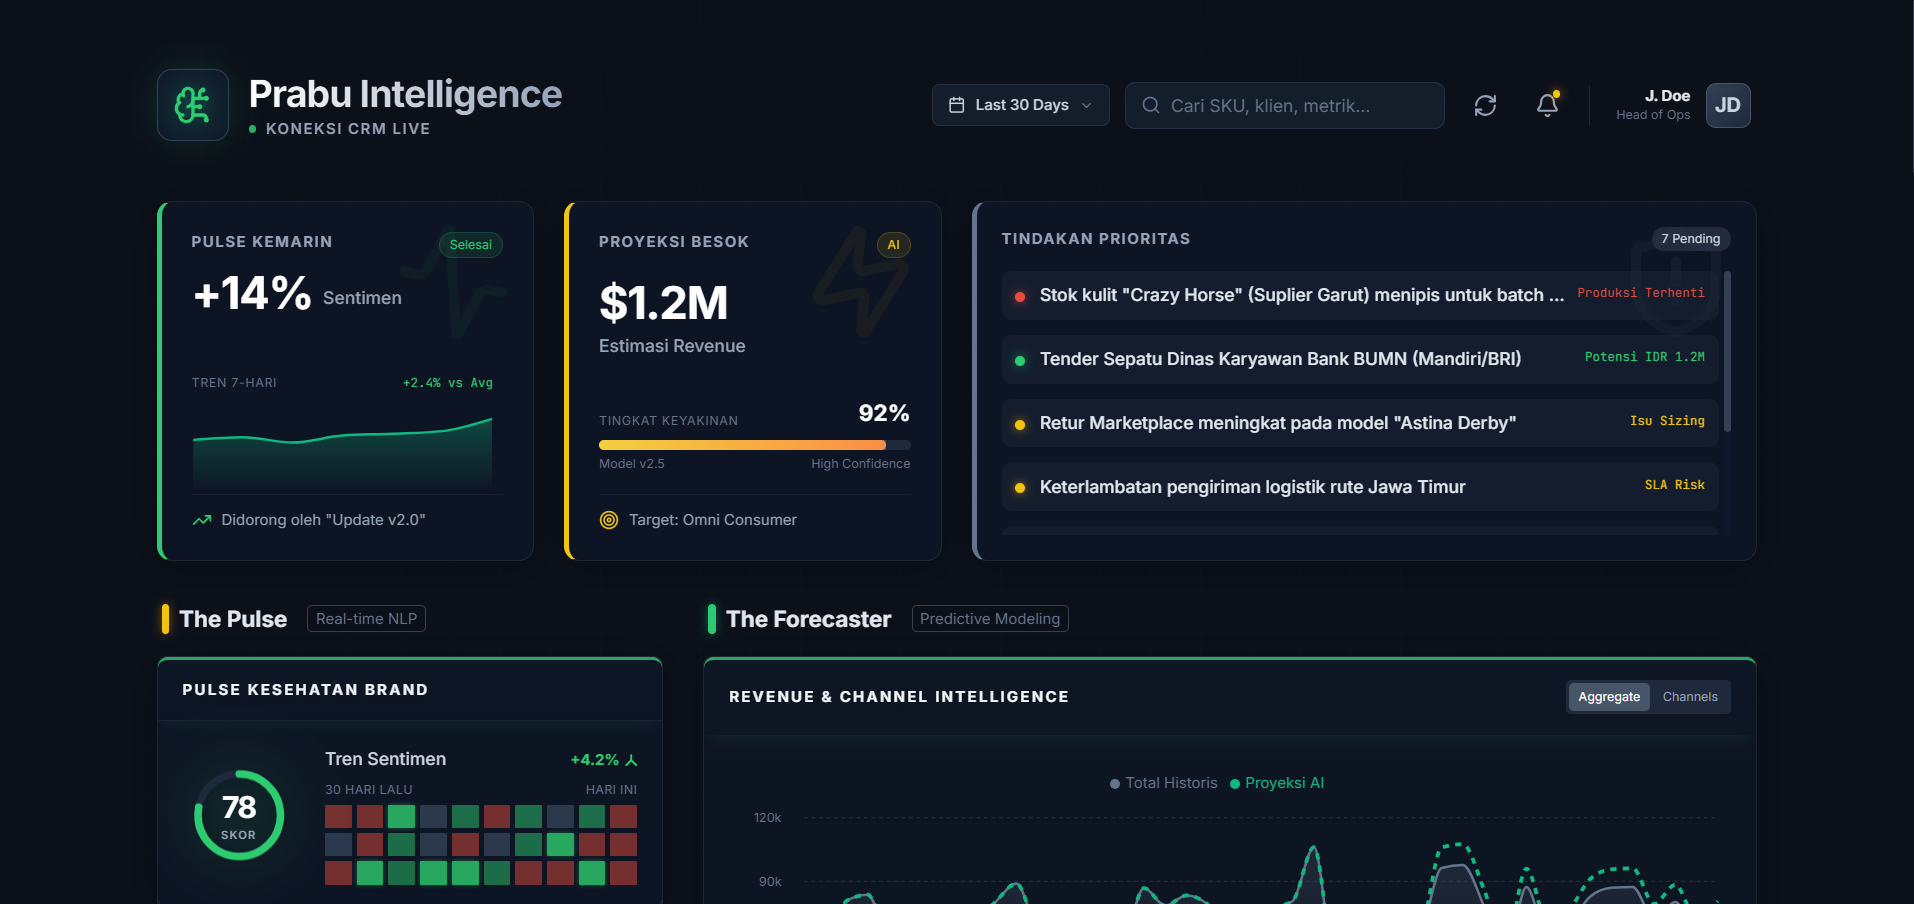Click the yellow dot on Keterlambatan pengiriman row
The image size is (1914, 904).
coord(1020,488)
